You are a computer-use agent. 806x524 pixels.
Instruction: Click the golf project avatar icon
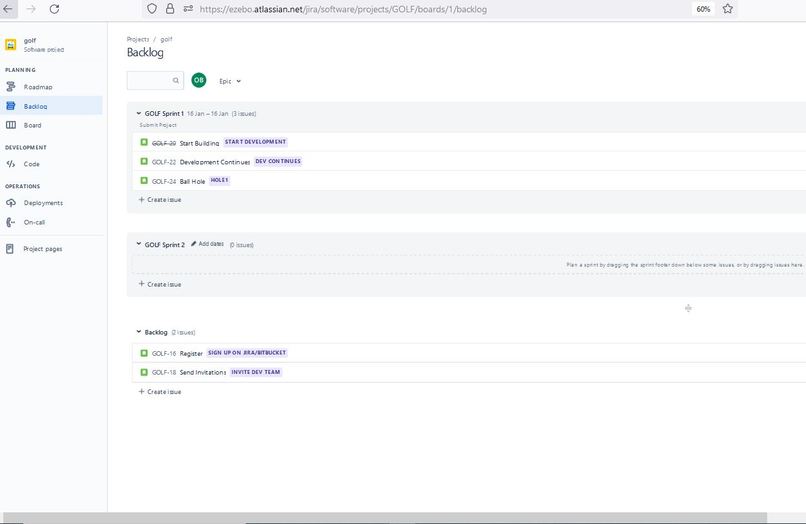[x=10, y=45]
